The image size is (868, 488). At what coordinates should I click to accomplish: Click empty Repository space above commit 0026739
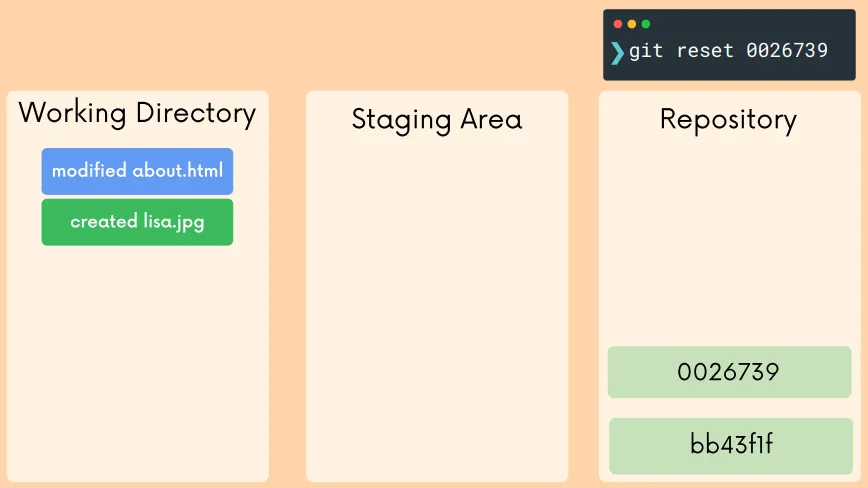728,240
